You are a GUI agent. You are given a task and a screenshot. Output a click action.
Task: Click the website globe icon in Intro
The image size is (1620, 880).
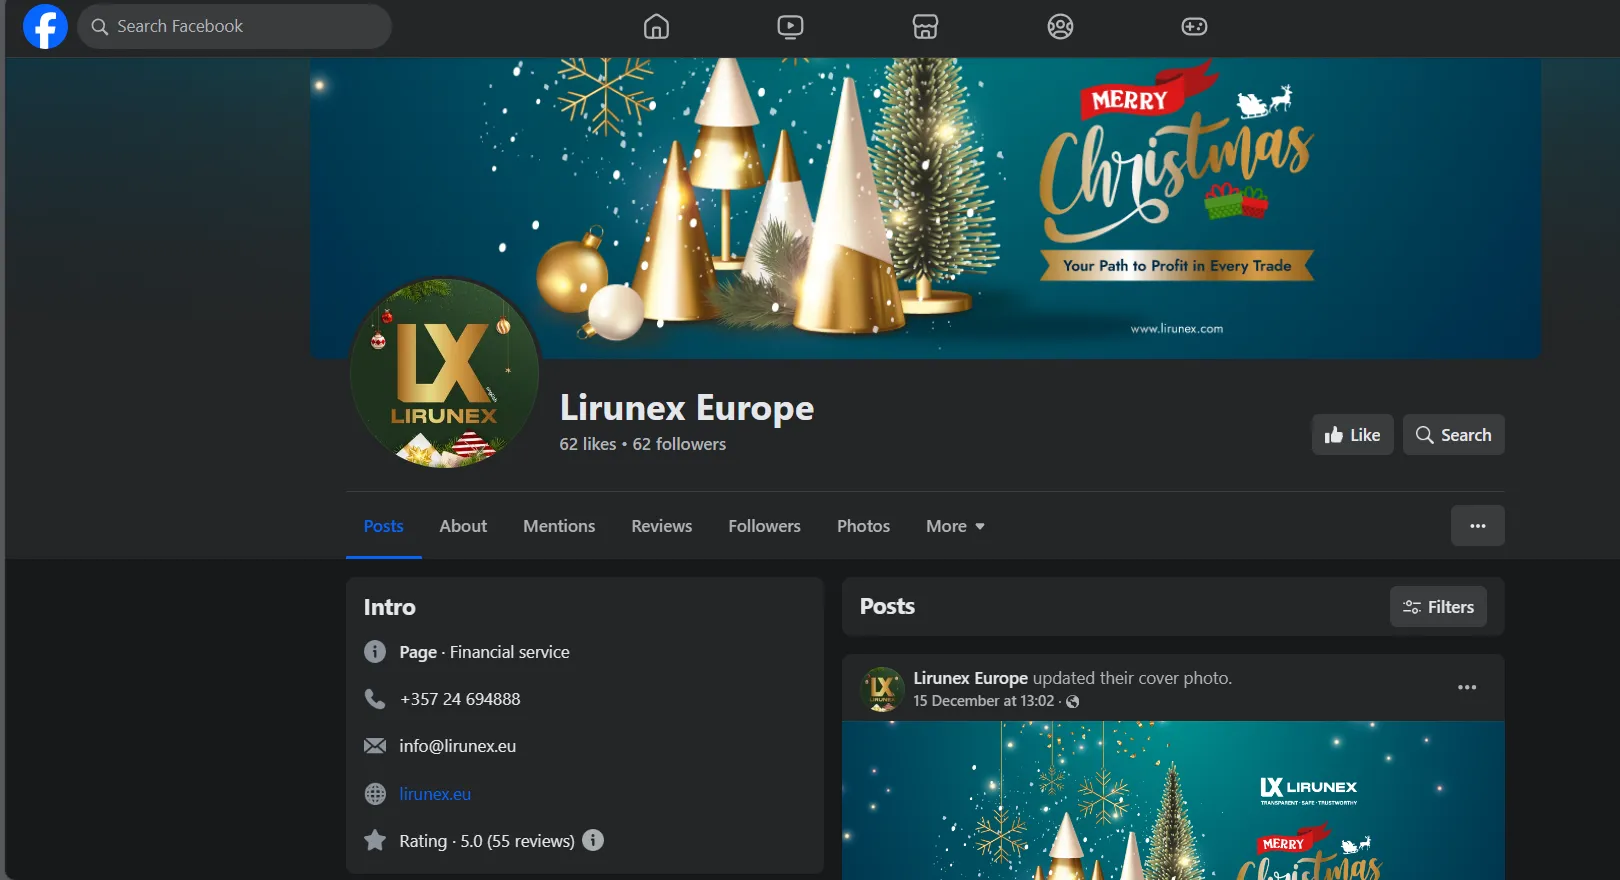tap(375, 794)
